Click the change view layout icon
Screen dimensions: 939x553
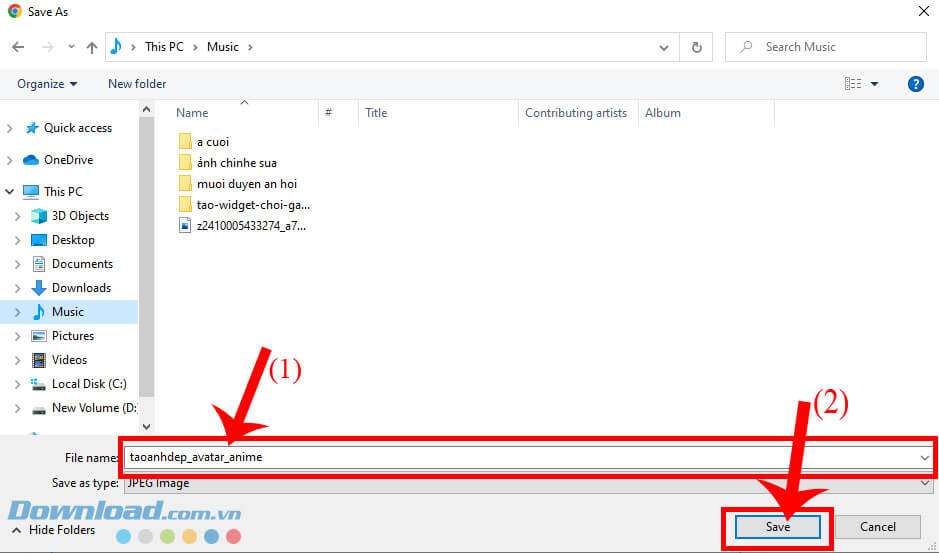pyautogui.click(x=853, y=84)
